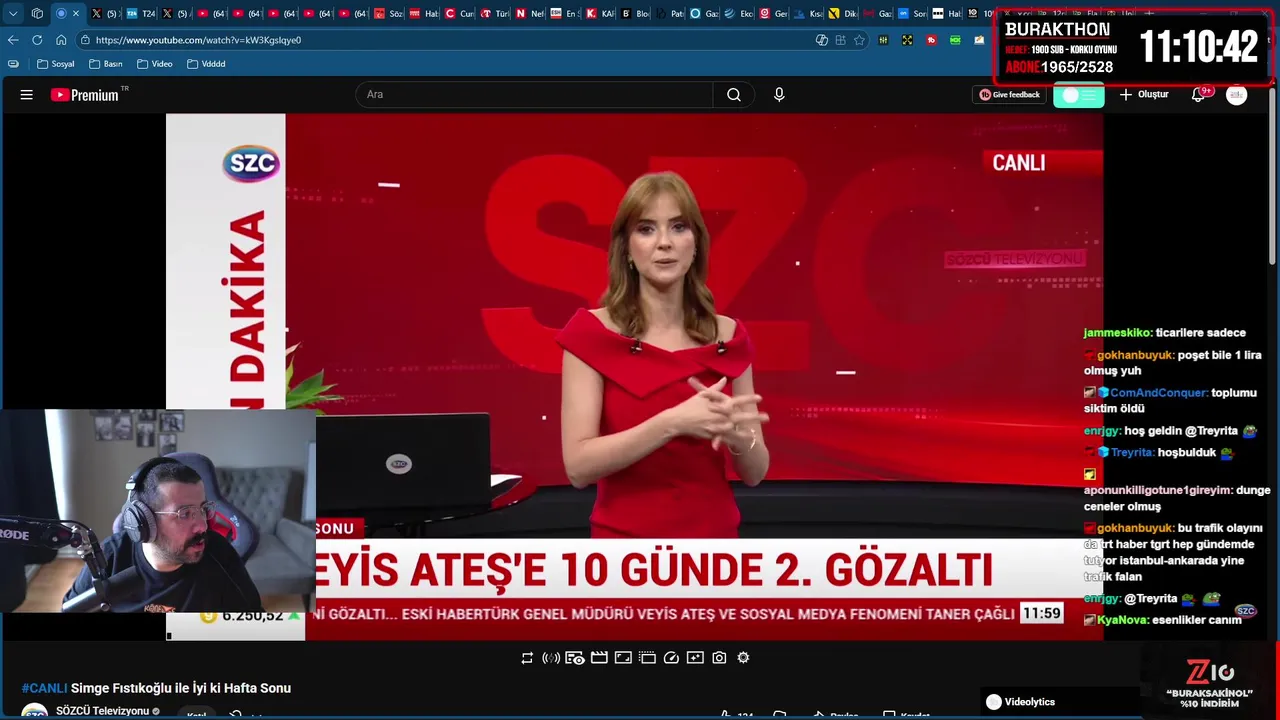Take a video screenshot with camera icon
This screenshot has height=720, width=1280.
point(719,658)
